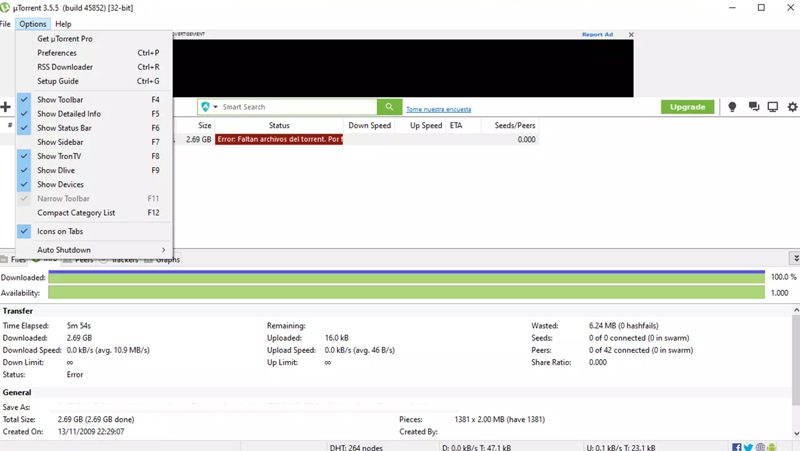
Task: Click the Report Ad link
Action: click(x=597, y=35)
